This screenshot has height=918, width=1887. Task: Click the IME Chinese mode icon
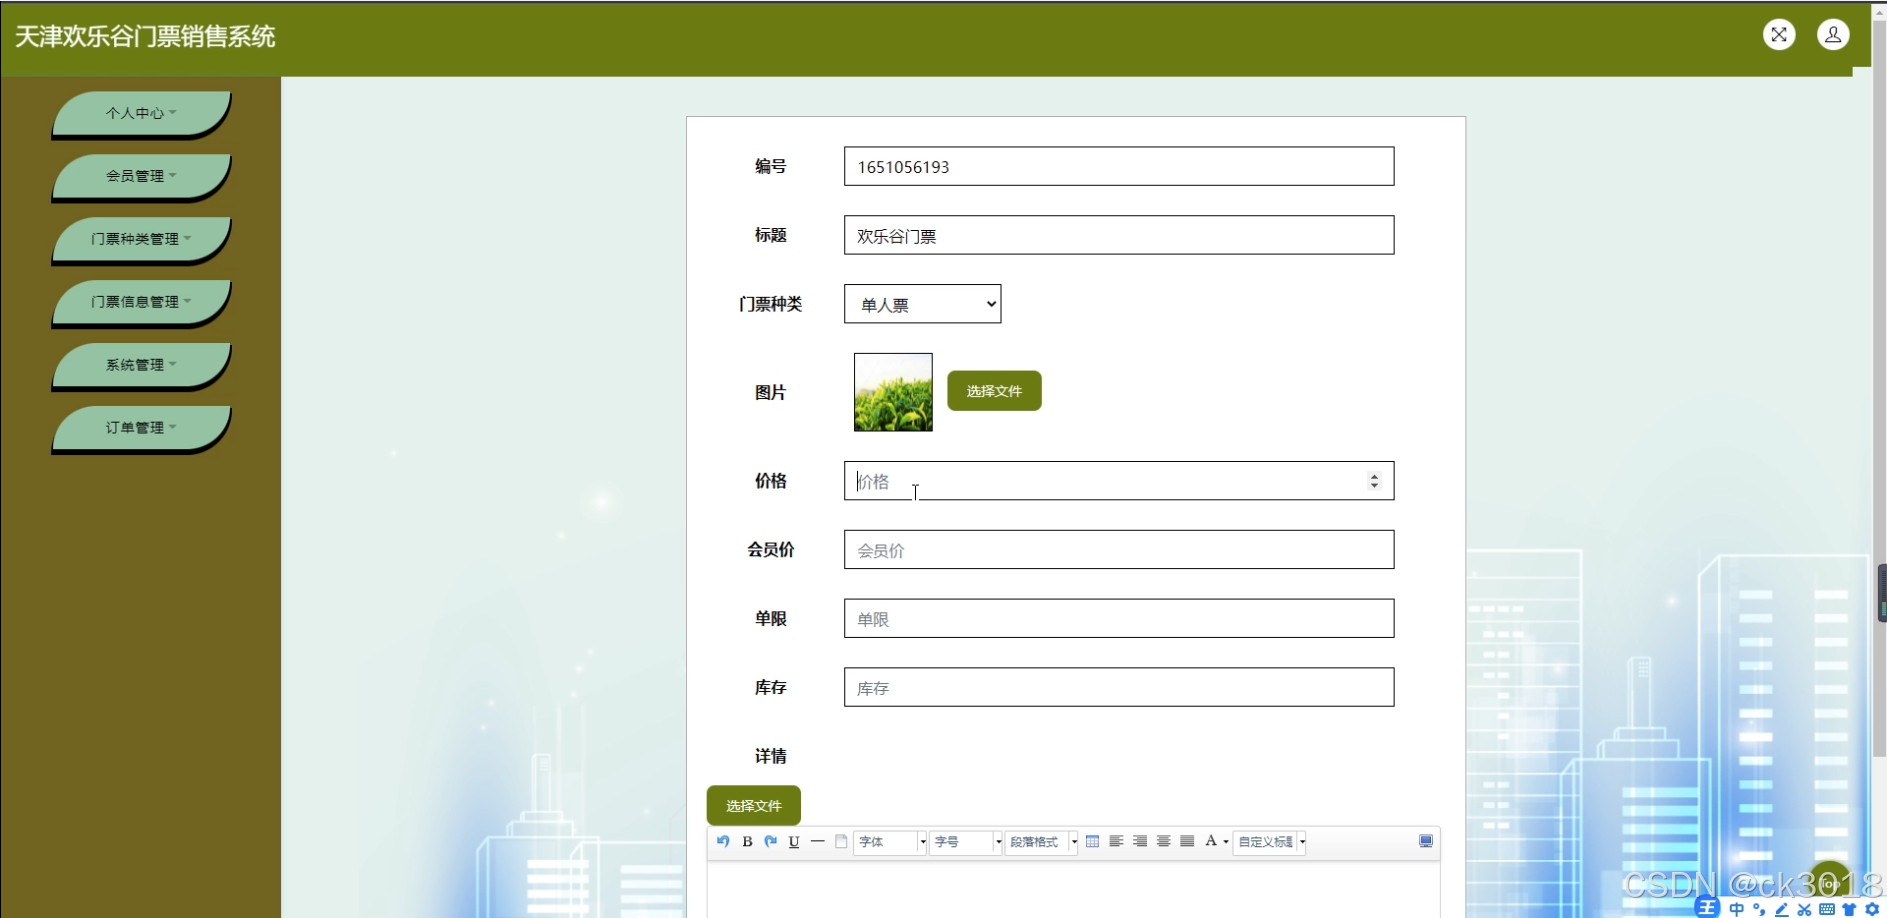click(x=1736, y=909)
